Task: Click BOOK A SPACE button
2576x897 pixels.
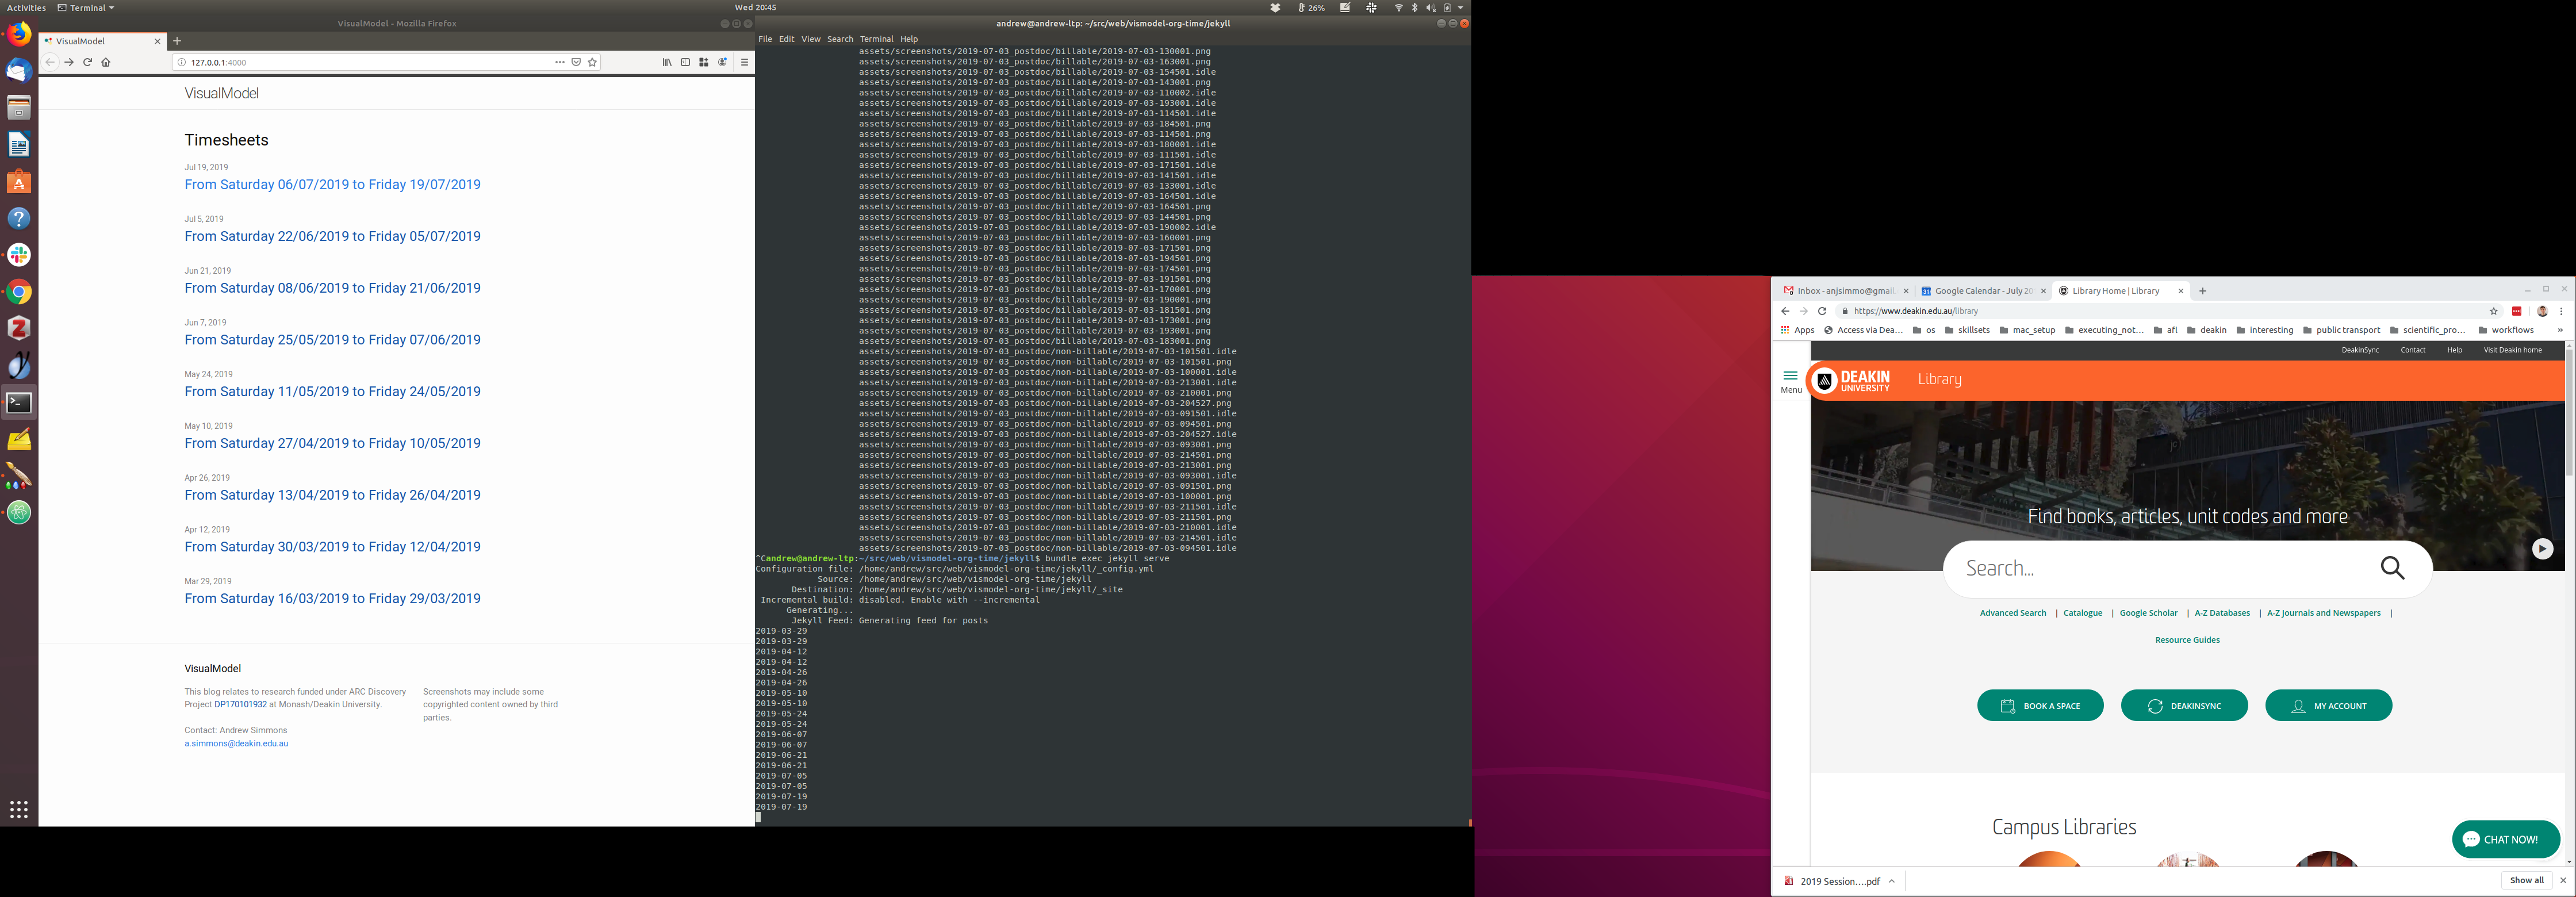Action: [2040, 706]
